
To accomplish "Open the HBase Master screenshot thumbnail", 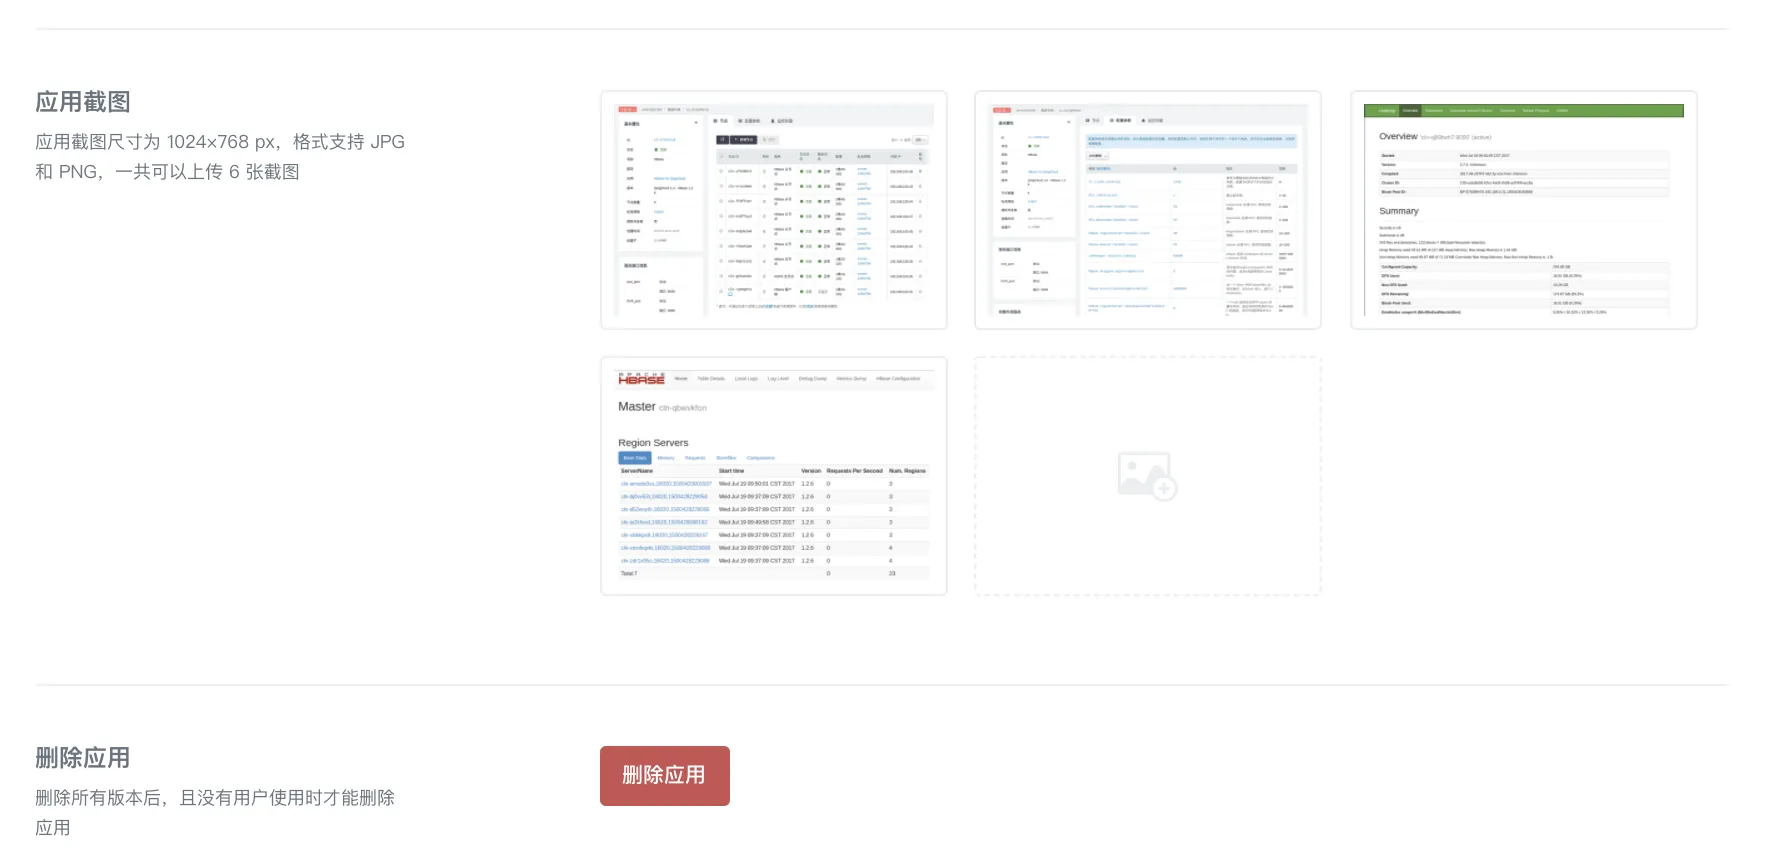I will pyautogui.click(x=774, y=476).
